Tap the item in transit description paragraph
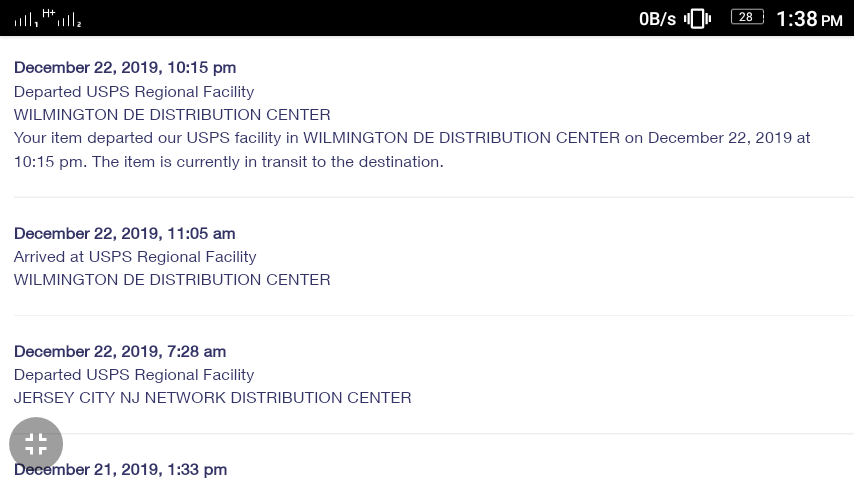854x480 pixels. tap(412, 150)
